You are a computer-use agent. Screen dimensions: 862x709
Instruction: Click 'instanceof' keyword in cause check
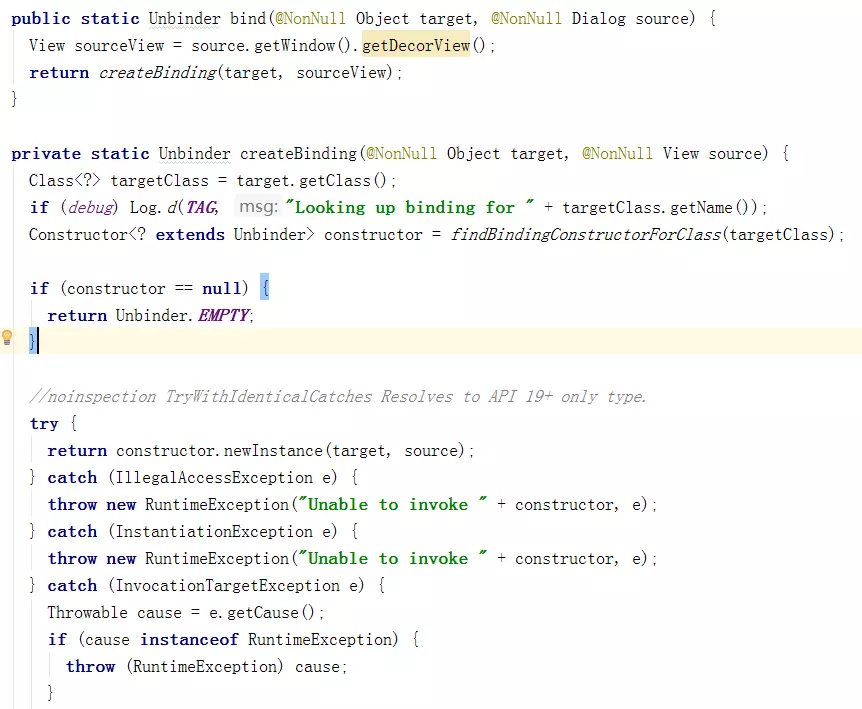189,639
